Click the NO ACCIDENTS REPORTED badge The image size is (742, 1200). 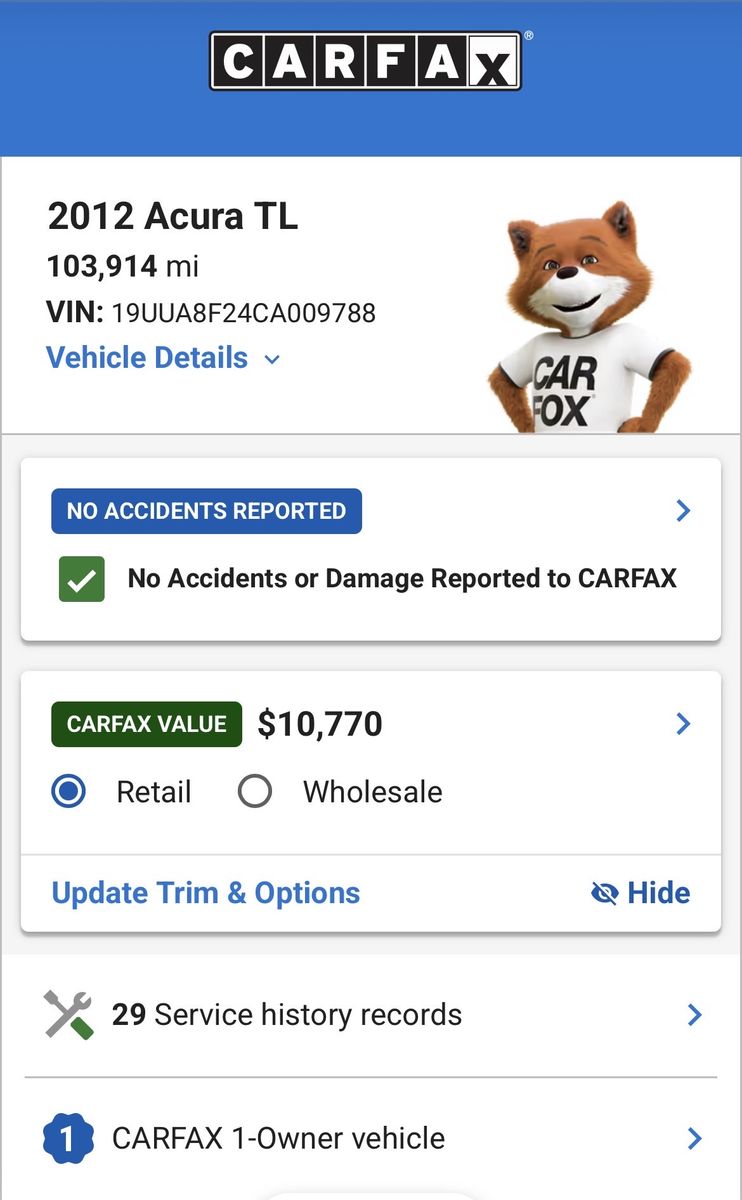206,511
